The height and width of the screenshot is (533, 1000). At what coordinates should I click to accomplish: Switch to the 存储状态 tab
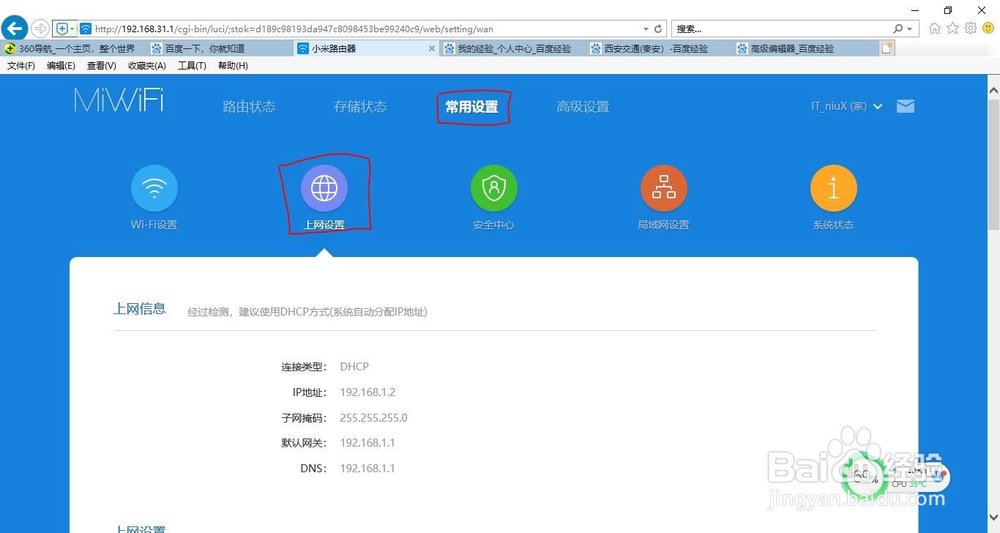tap(360, 106)
